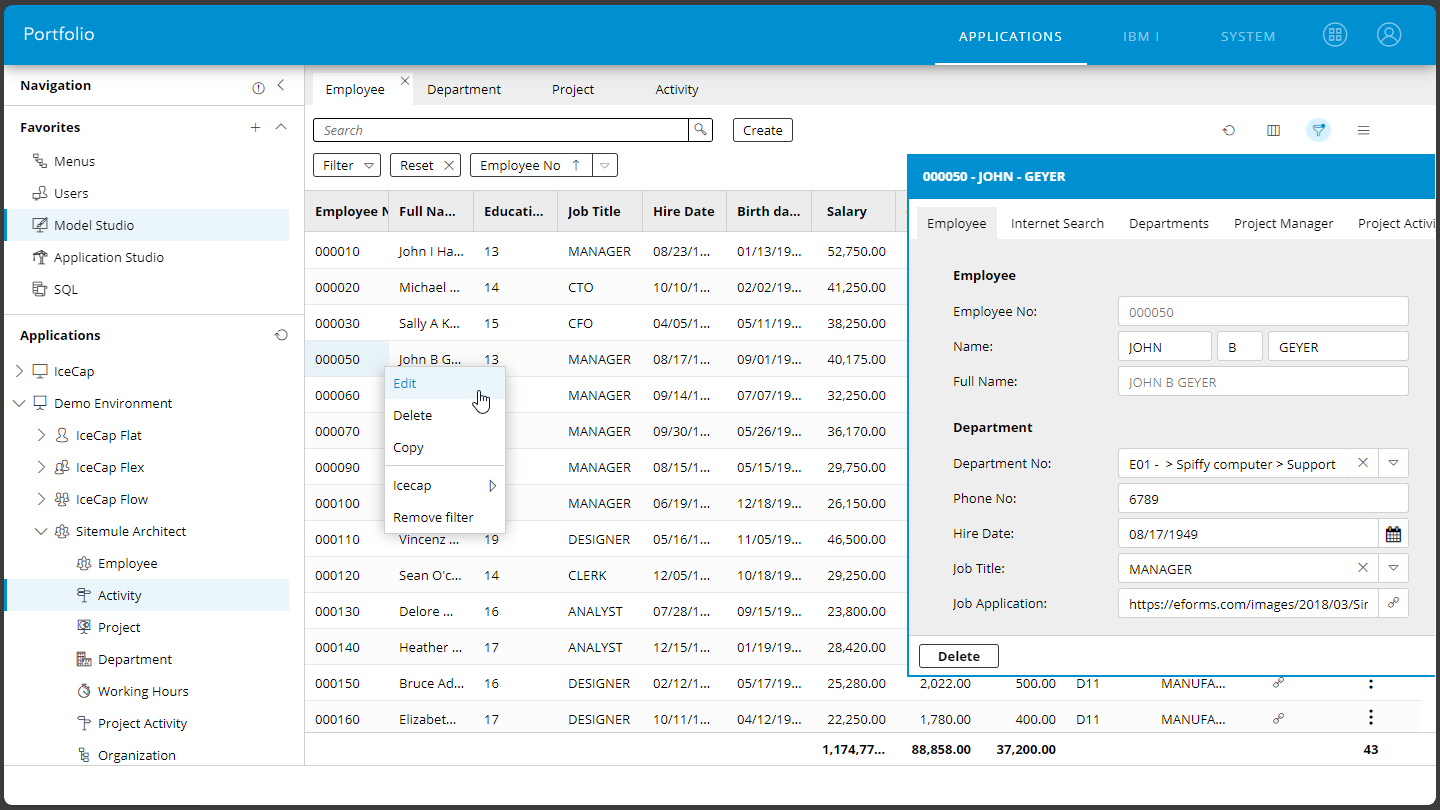
Task: Click the search magnifier icon
Action: (700, 130)
